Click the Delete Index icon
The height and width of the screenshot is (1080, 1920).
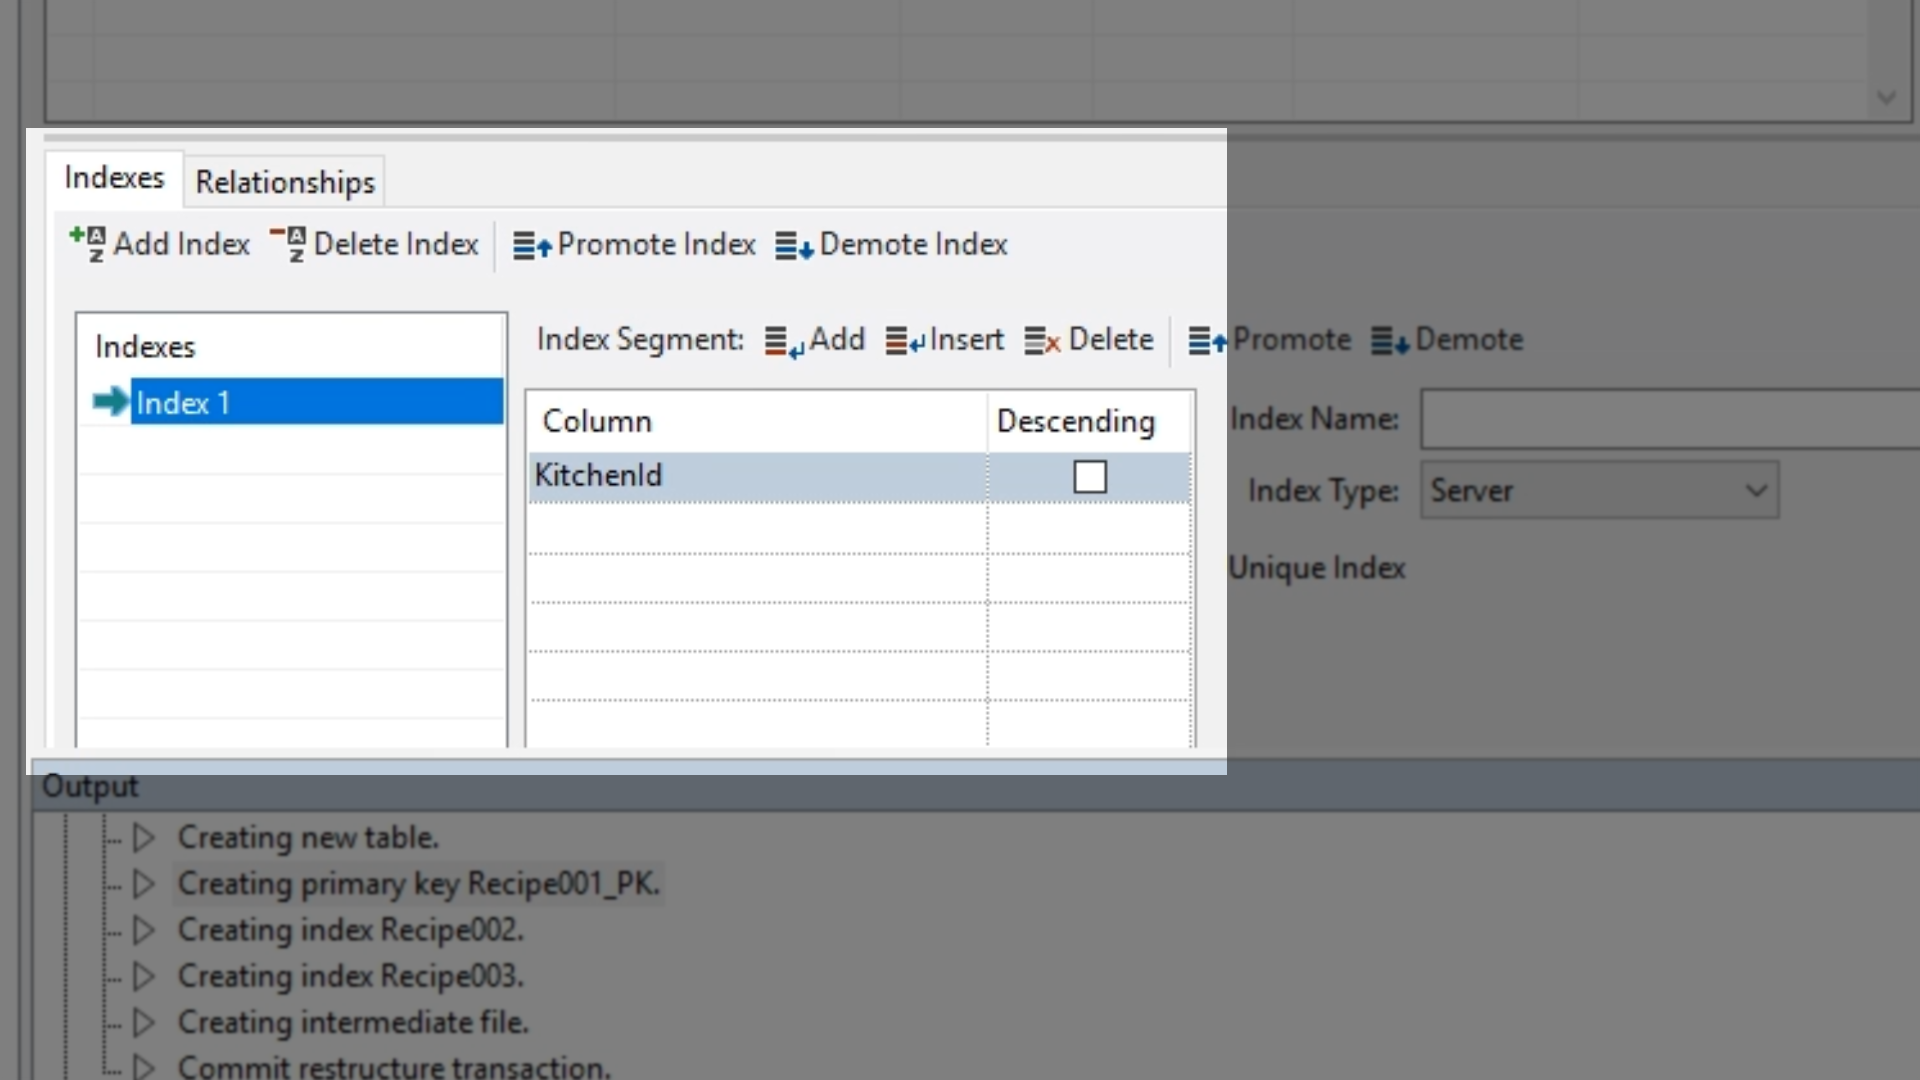coord(289,244)
